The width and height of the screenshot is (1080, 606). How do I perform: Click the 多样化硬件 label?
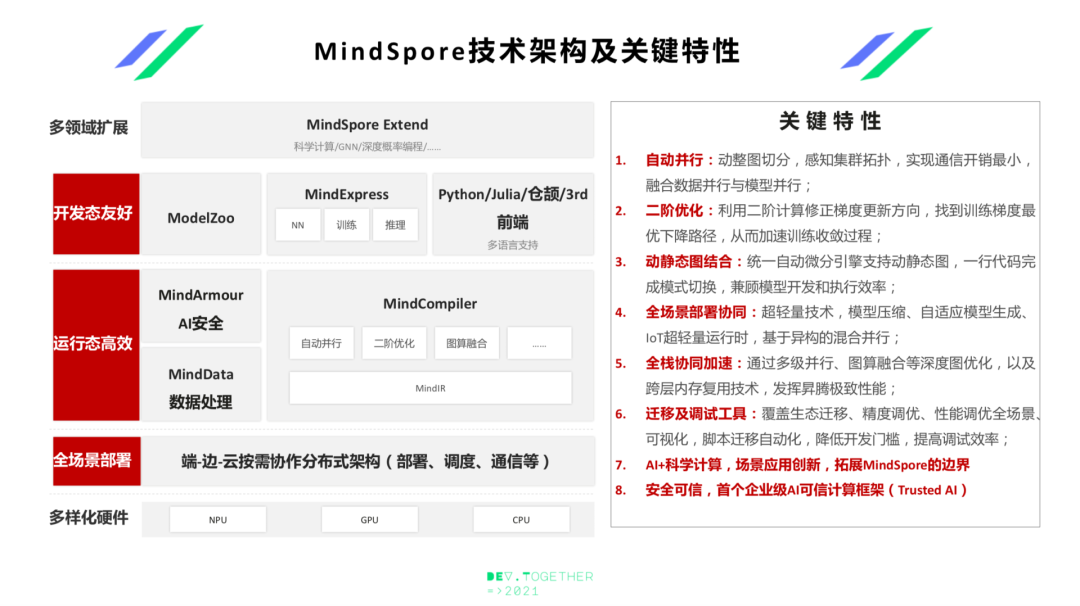coord(88,518)
